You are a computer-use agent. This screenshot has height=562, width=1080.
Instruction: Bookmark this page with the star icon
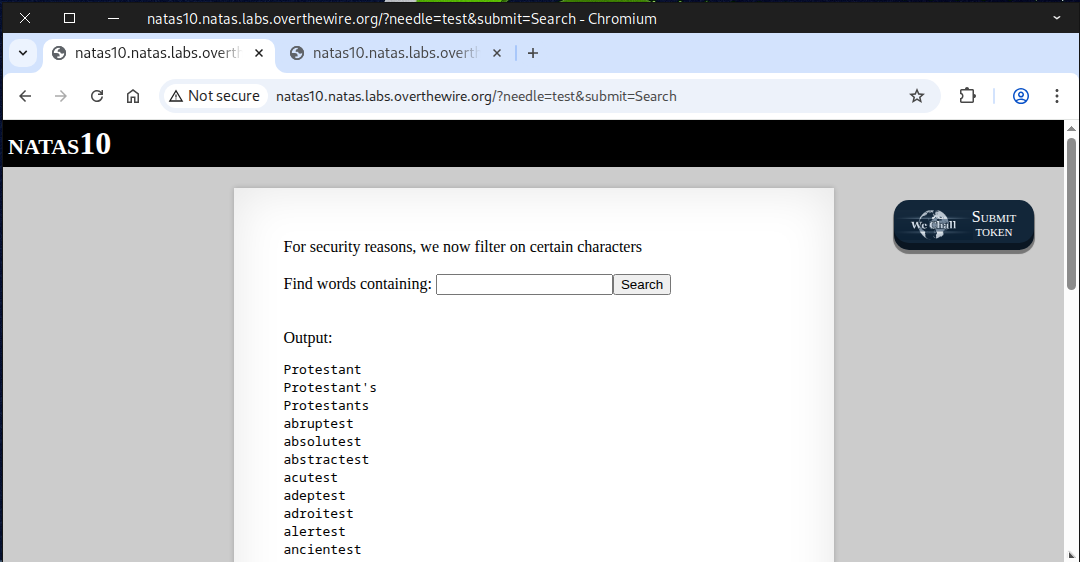(x=916, y=96)
